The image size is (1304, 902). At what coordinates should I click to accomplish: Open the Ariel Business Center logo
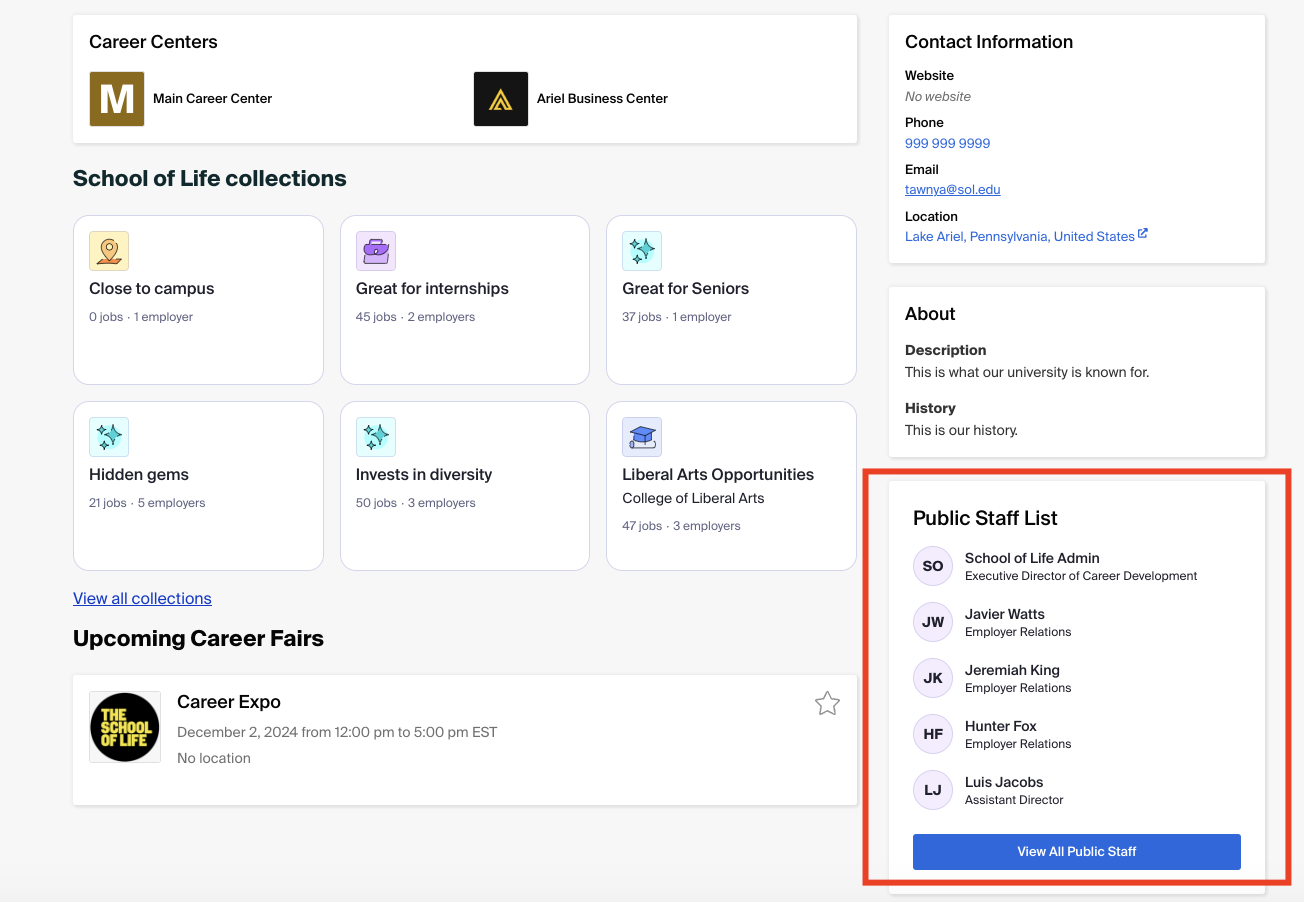click(501, 99)
